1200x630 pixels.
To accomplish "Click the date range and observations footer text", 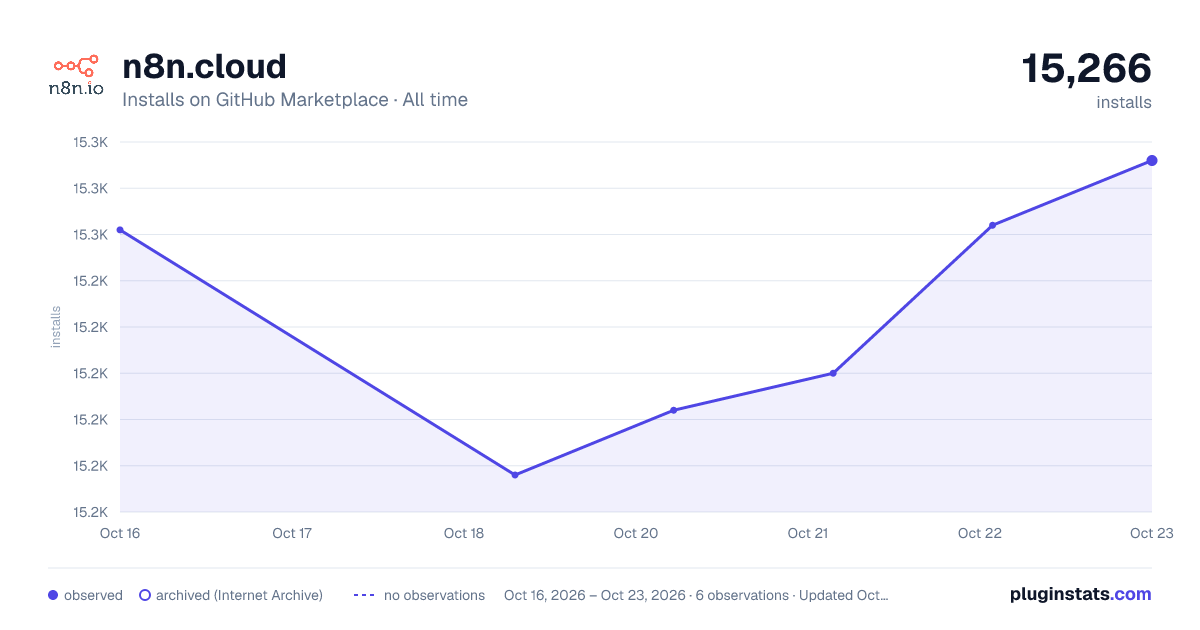I will pos(696,595).
